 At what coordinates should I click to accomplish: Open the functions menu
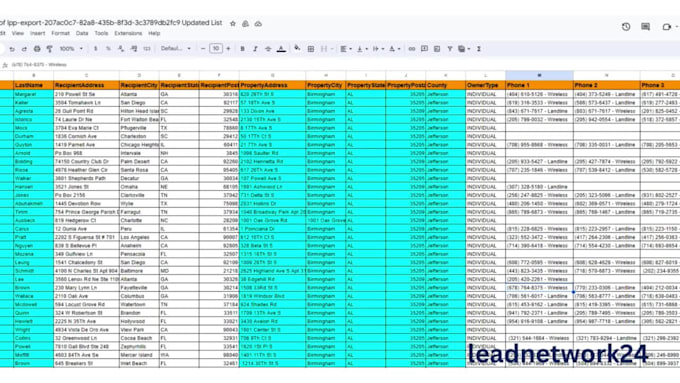pyautogui.click(x=479, y=49)
